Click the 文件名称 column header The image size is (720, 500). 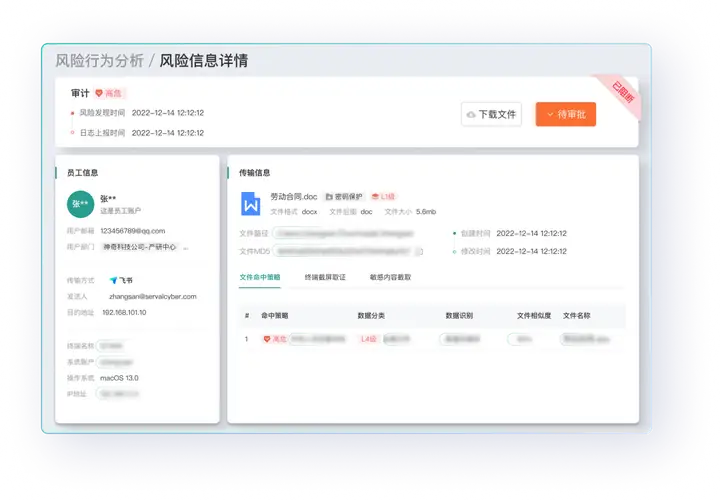tap(577, 315)
